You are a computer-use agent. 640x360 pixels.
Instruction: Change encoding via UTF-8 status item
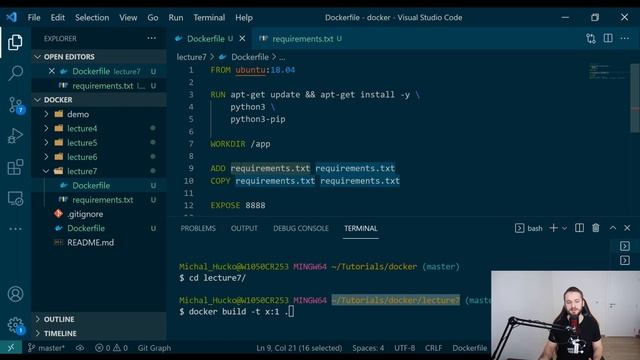coord(404,348)
